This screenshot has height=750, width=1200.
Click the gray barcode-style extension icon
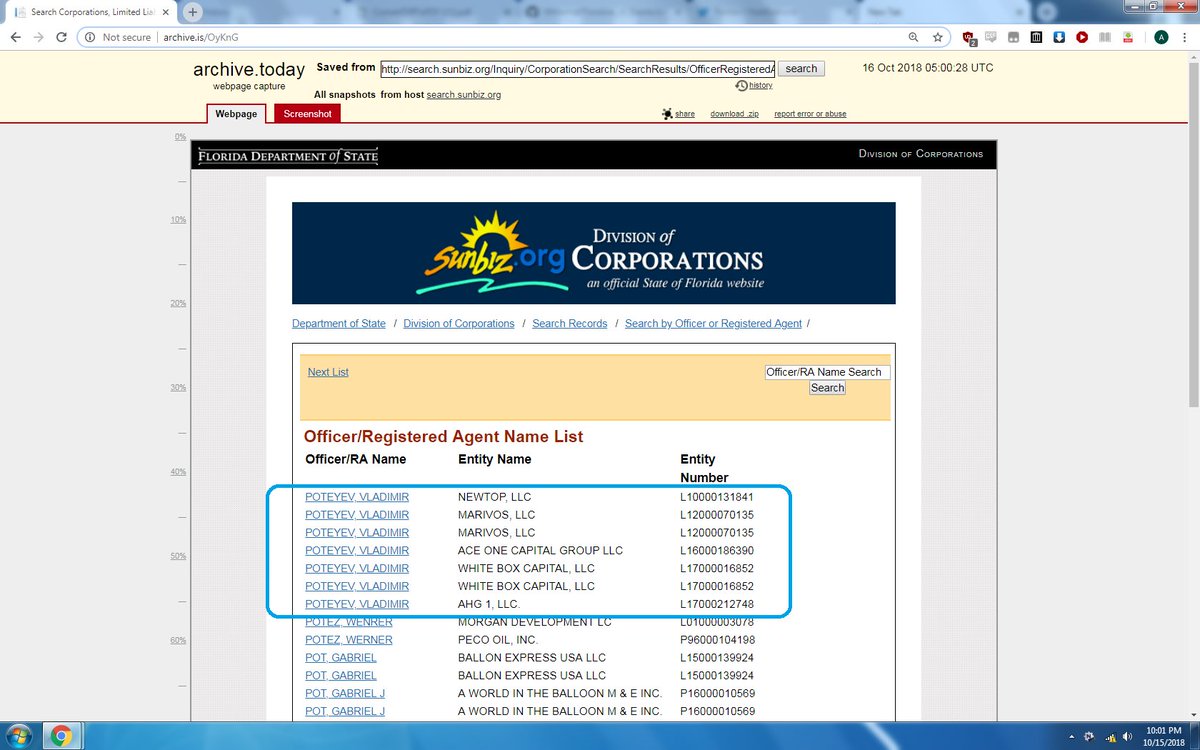[1105, 37]
